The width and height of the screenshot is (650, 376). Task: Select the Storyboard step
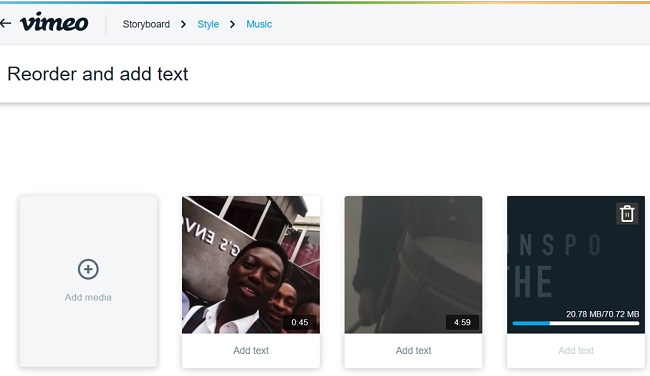click(x=146, y=24)
